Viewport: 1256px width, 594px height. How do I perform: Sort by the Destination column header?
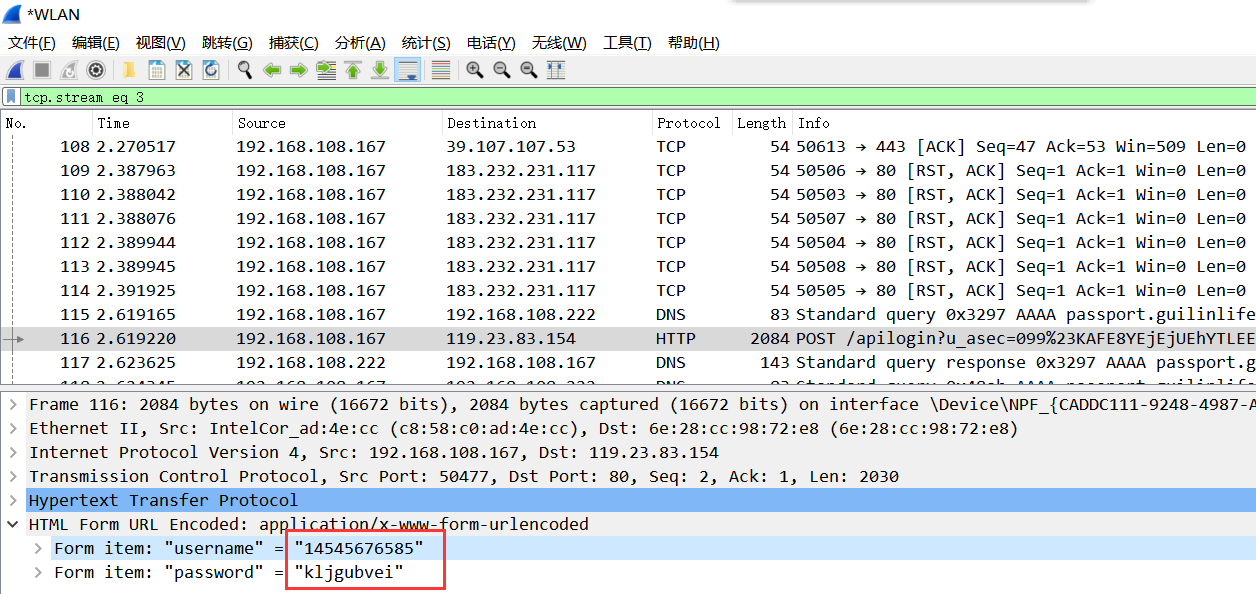pyautogui.click(x=547, y=123)
